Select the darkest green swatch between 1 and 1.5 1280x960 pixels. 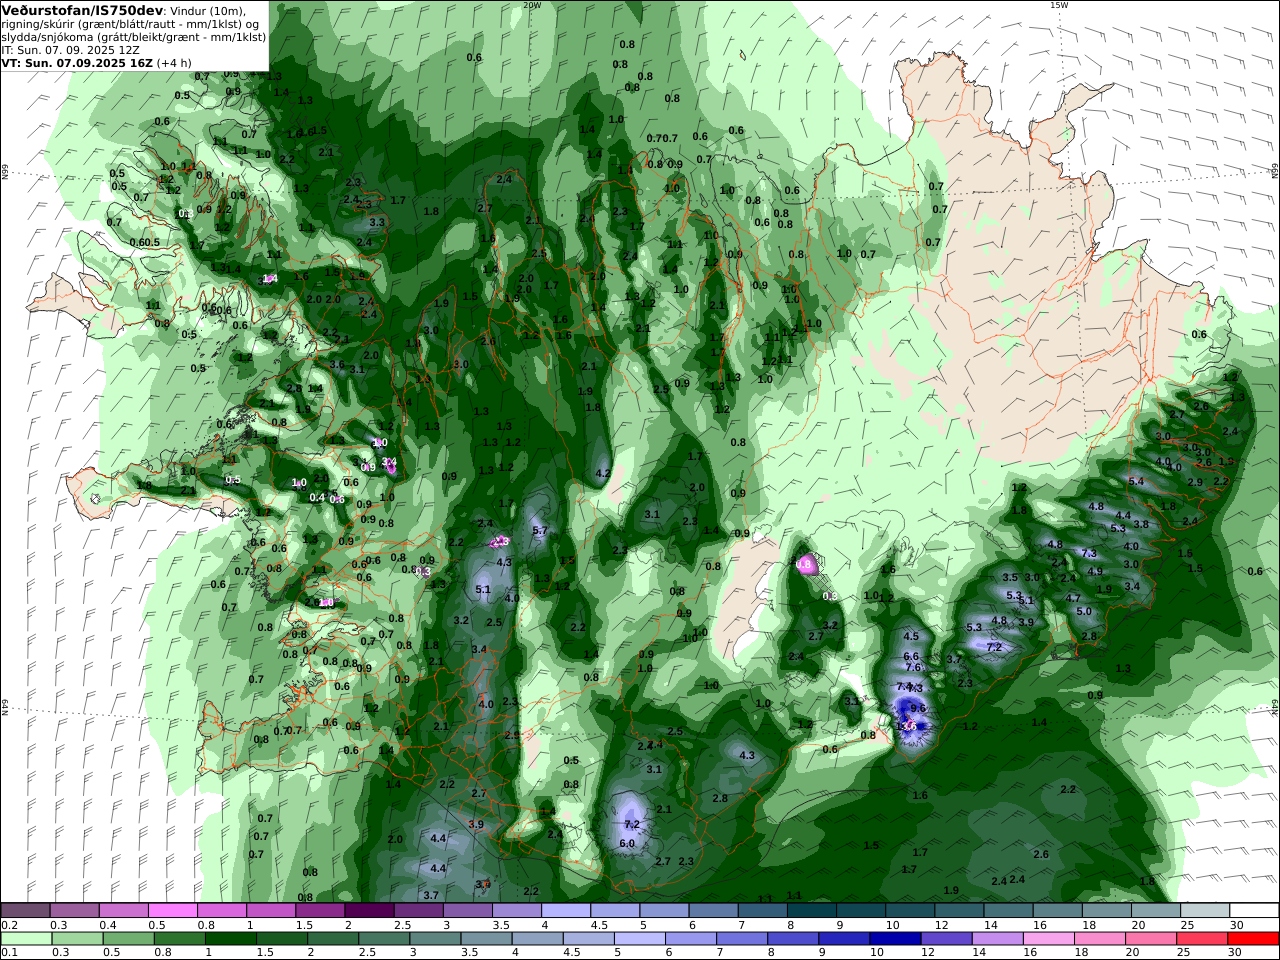click(233, 938)
